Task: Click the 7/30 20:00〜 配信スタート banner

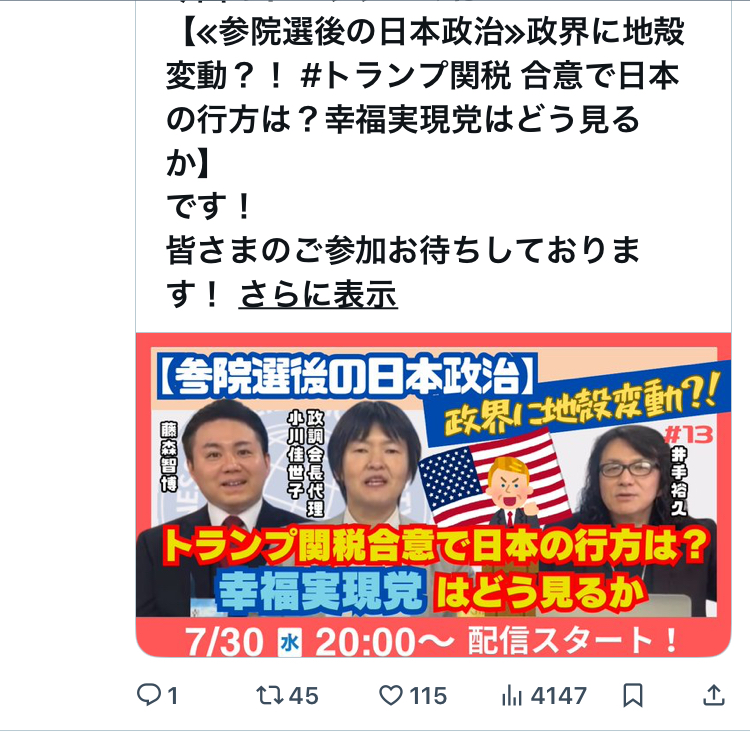Action: pyautogui.click(x=430, y=639)
